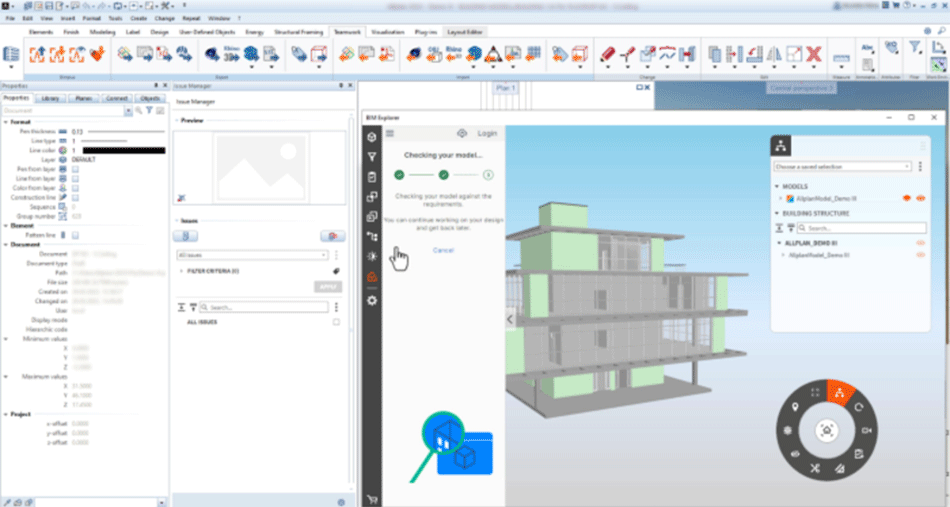950x507 pixels.
Task: Click the Login button in BIM Explorer
Action: point(487,133)
